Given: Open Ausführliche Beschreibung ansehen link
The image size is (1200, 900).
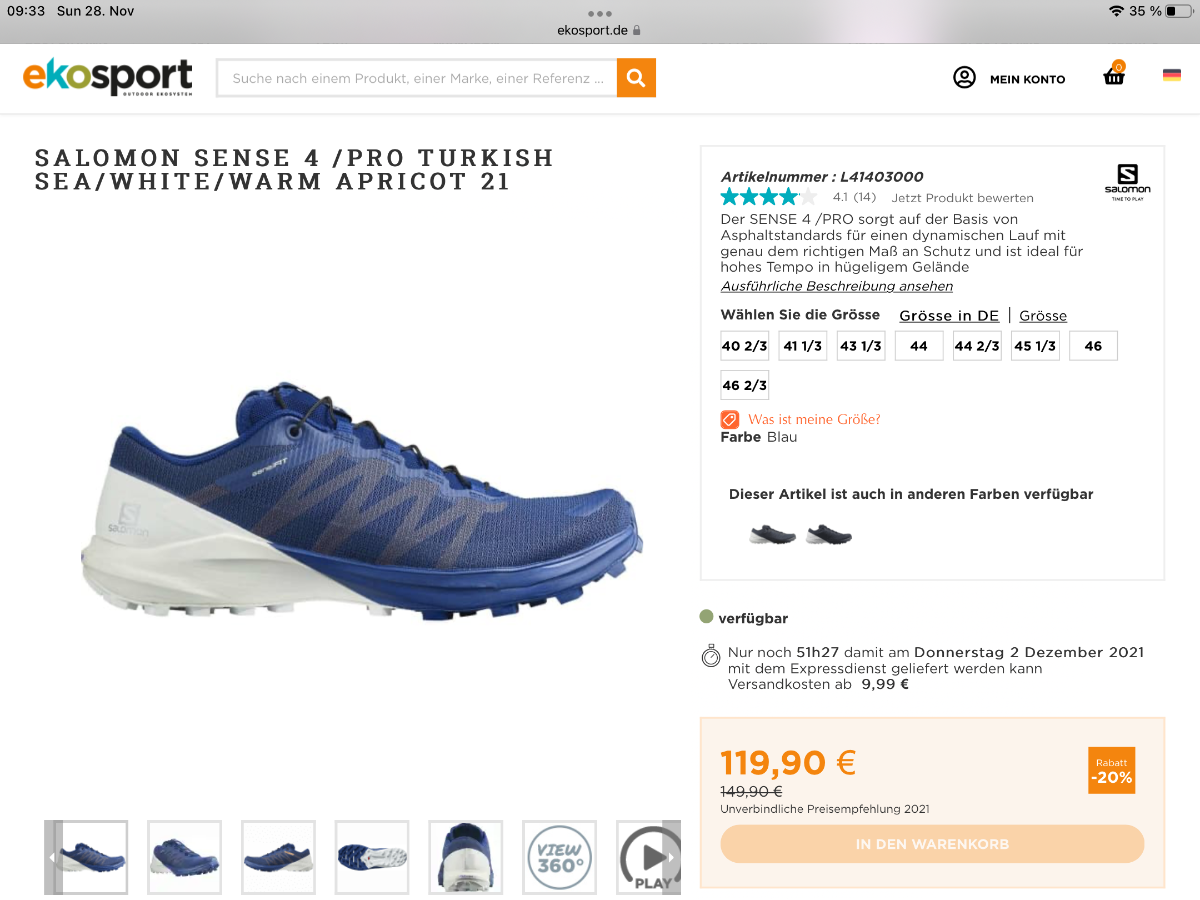Looking at the screenshot, I should tap(837, 286).
